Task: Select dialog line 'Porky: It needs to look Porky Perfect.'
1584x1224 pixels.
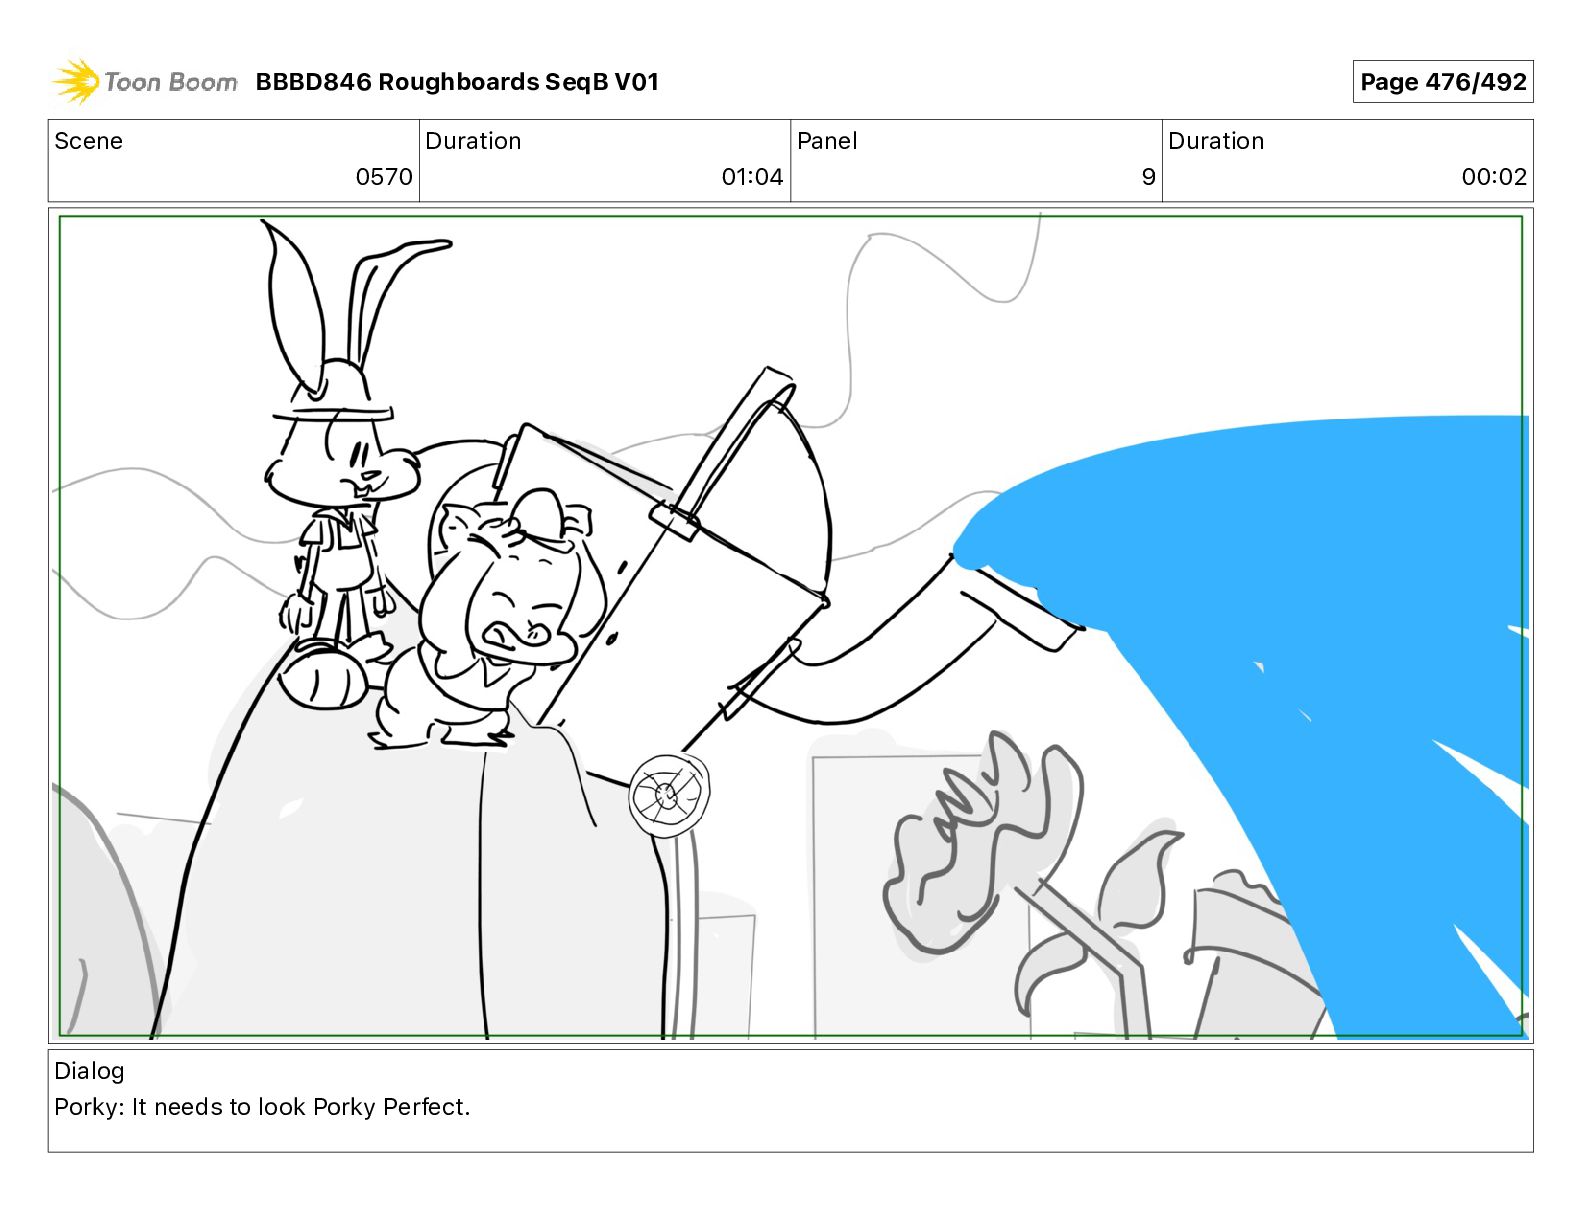Action: [262, 1107]
